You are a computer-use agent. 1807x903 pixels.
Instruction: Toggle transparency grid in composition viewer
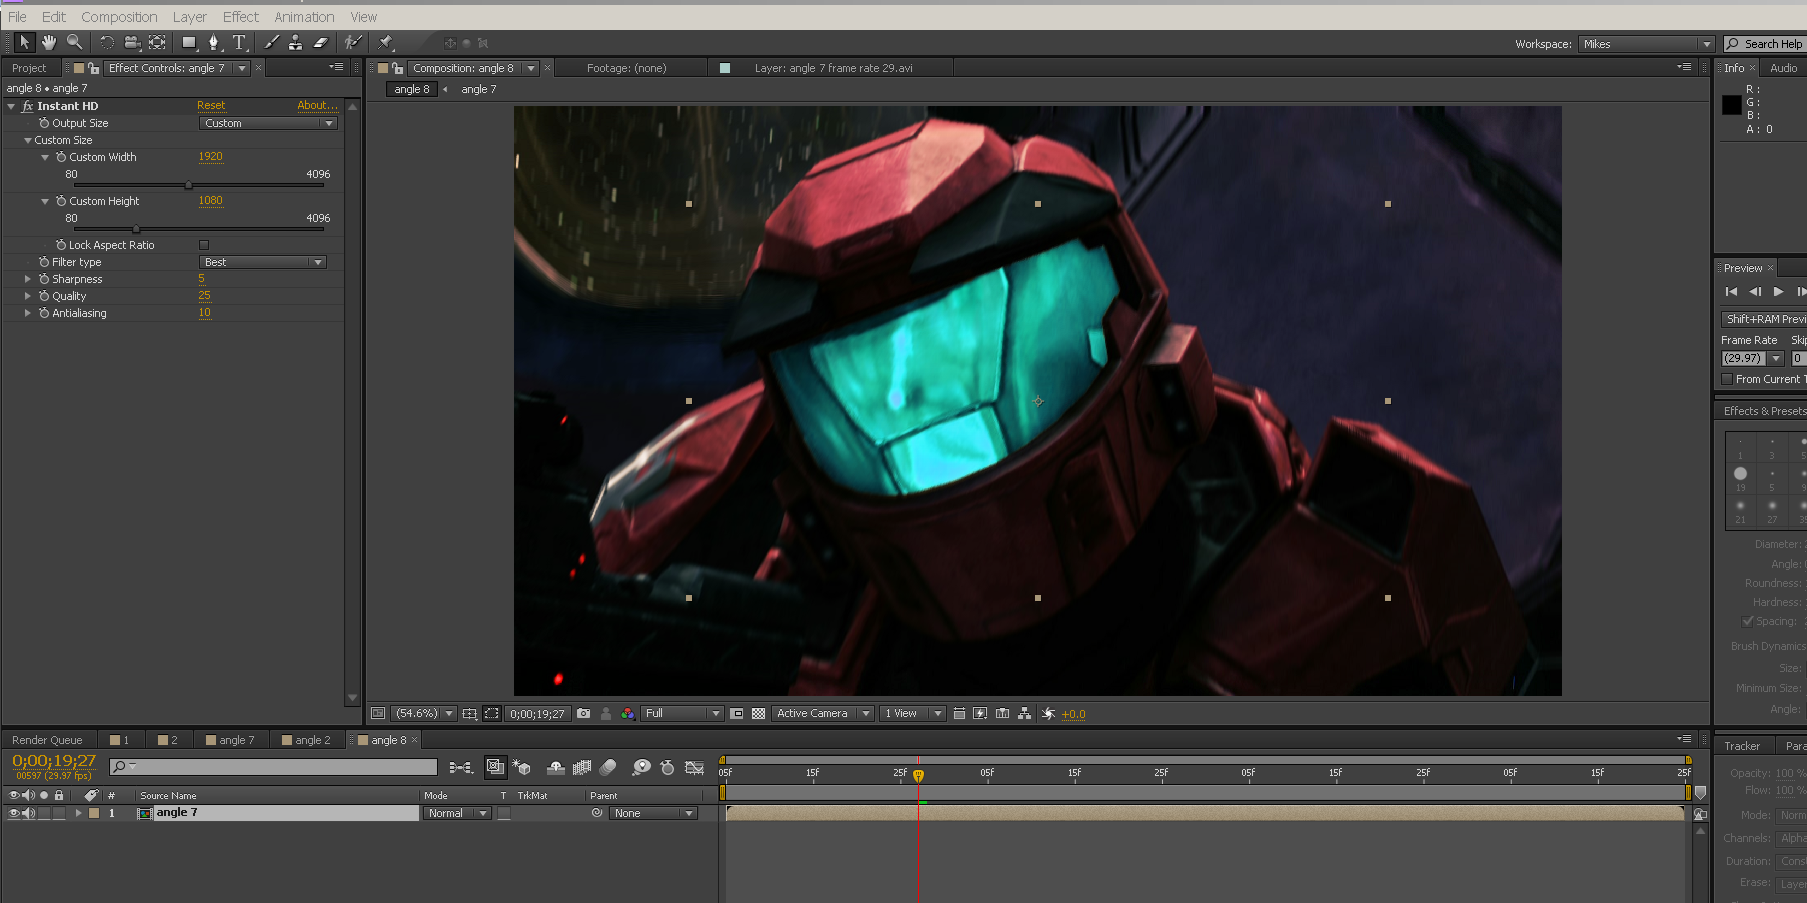coord(758,713)
